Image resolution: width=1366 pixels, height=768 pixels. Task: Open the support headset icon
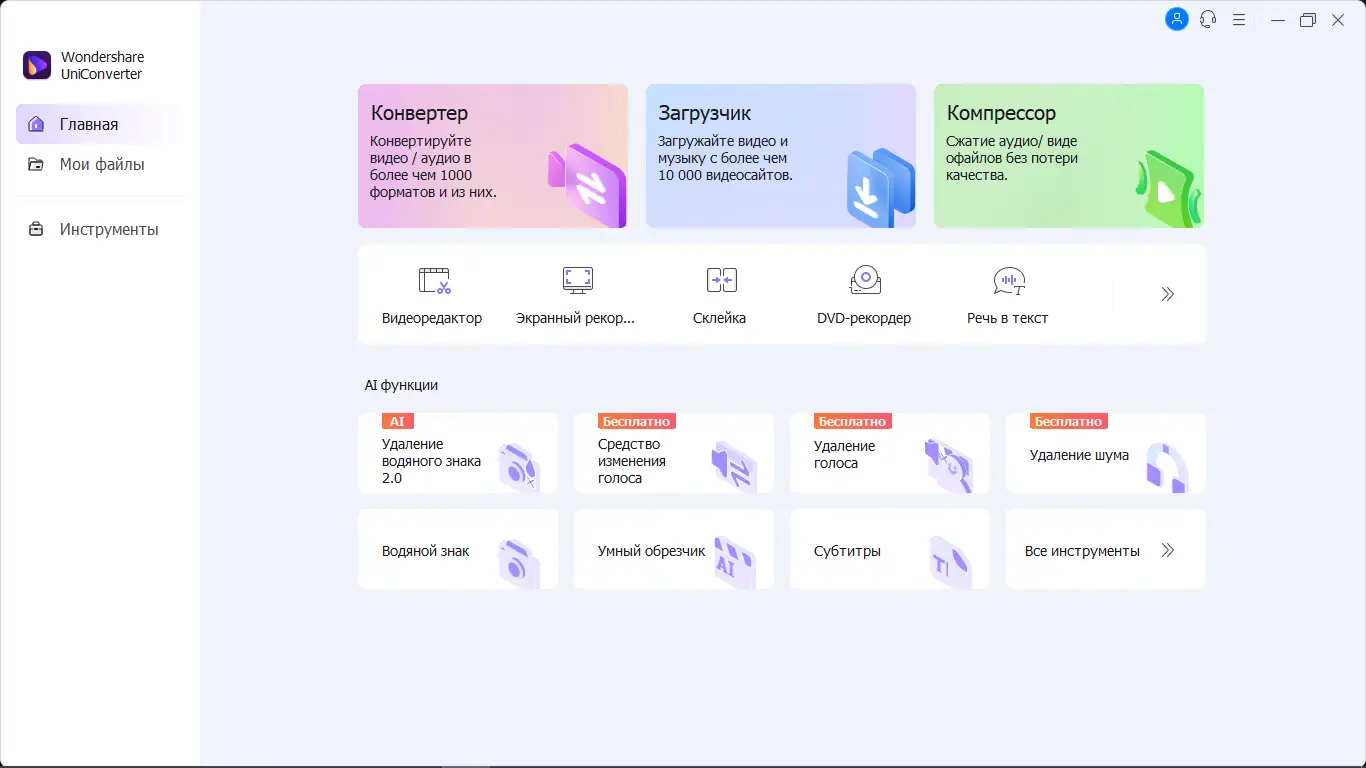point(1208,19)
